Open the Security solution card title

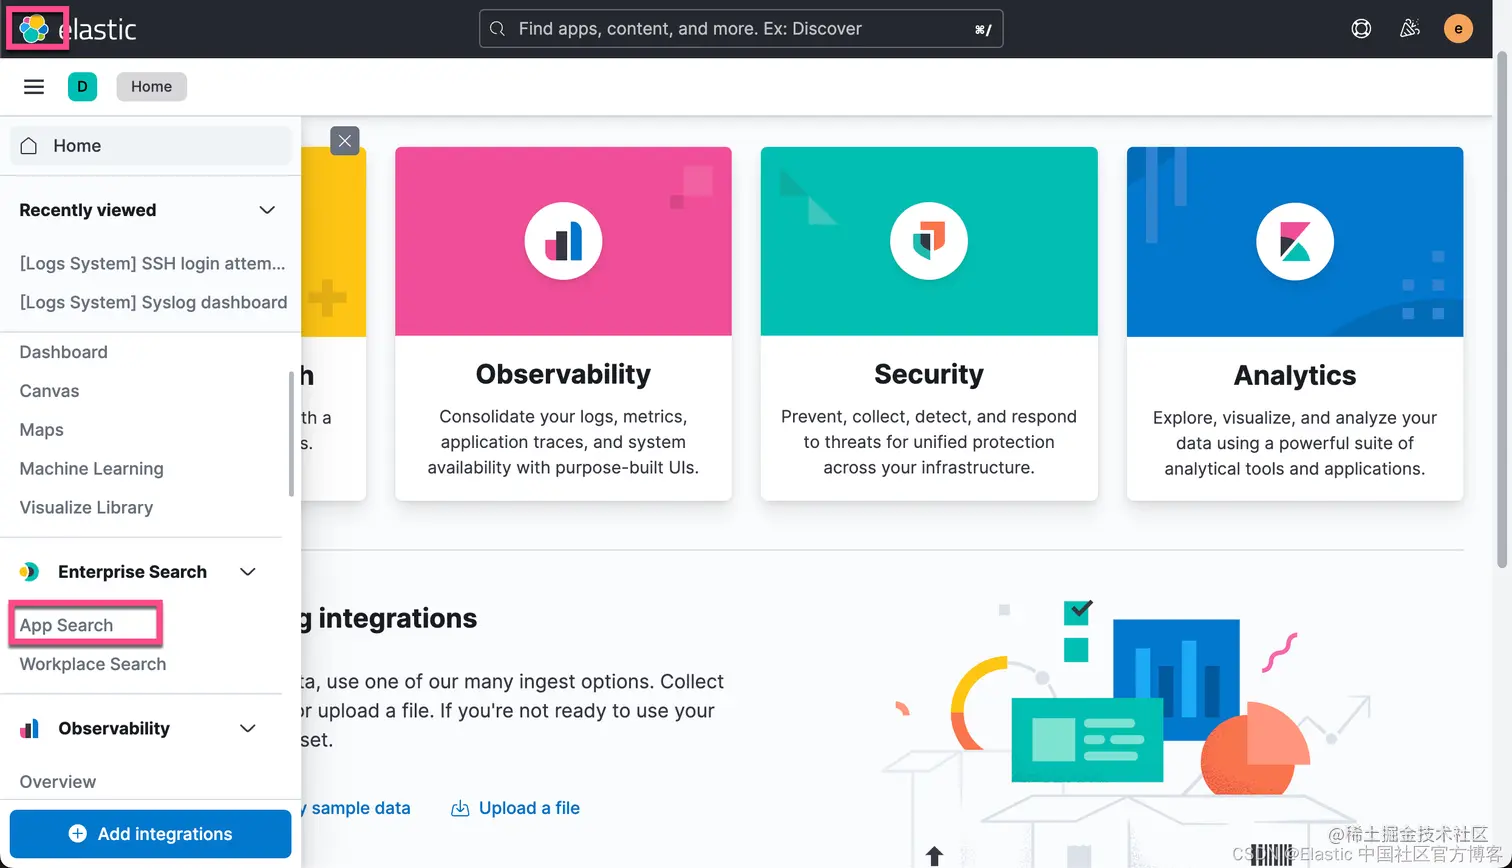(929, 374)
